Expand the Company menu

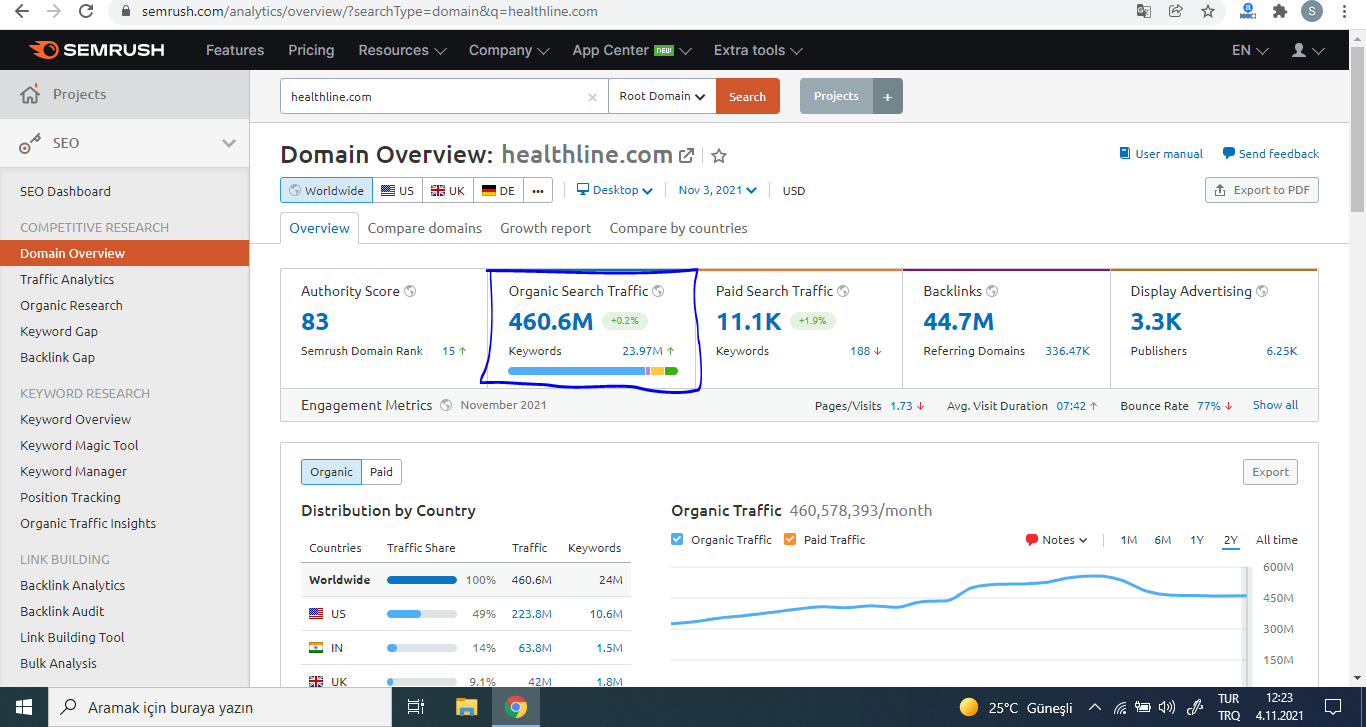[x=509, y=50]
